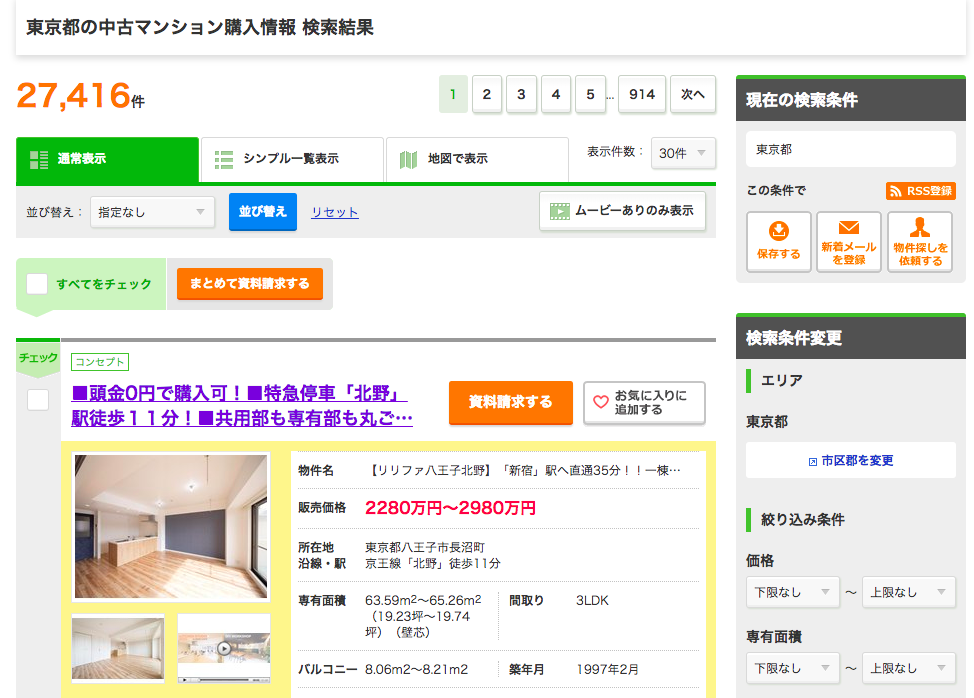
Task: Play the property video thumbnail
Action: (x=223, y=648)
